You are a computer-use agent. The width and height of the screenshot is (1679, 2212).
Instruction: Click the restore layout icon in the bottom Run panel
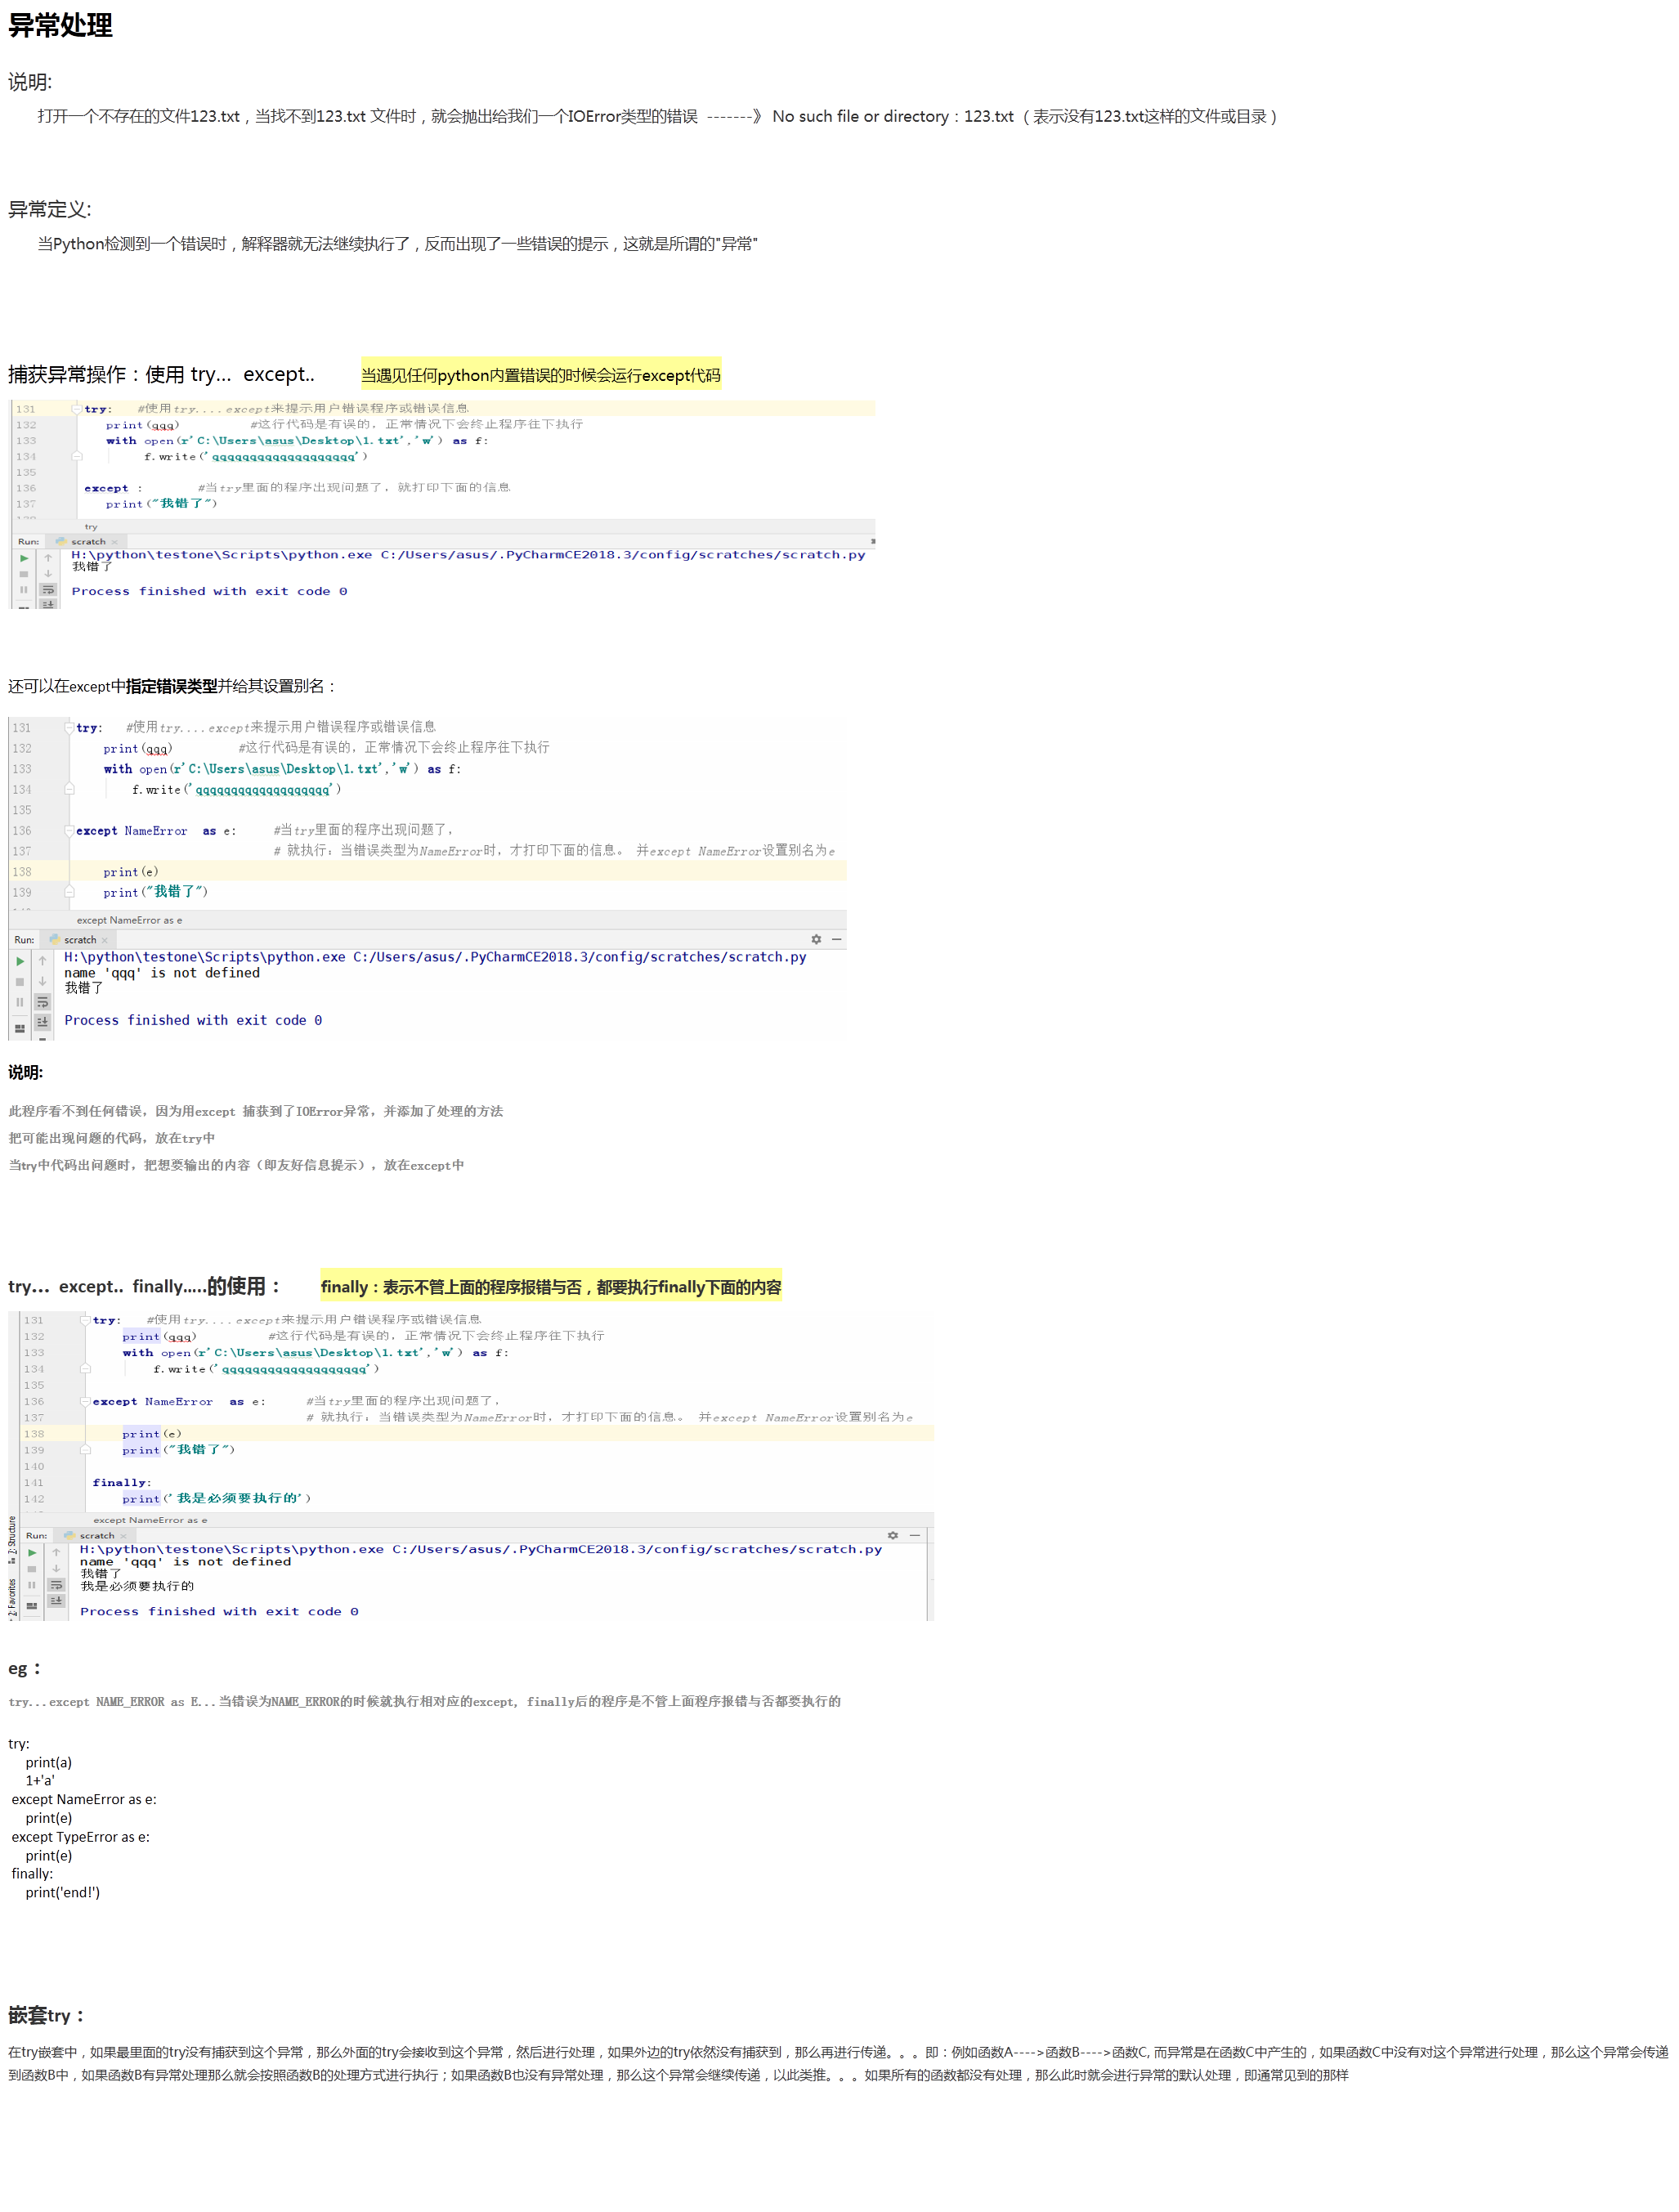point(32,1605)
